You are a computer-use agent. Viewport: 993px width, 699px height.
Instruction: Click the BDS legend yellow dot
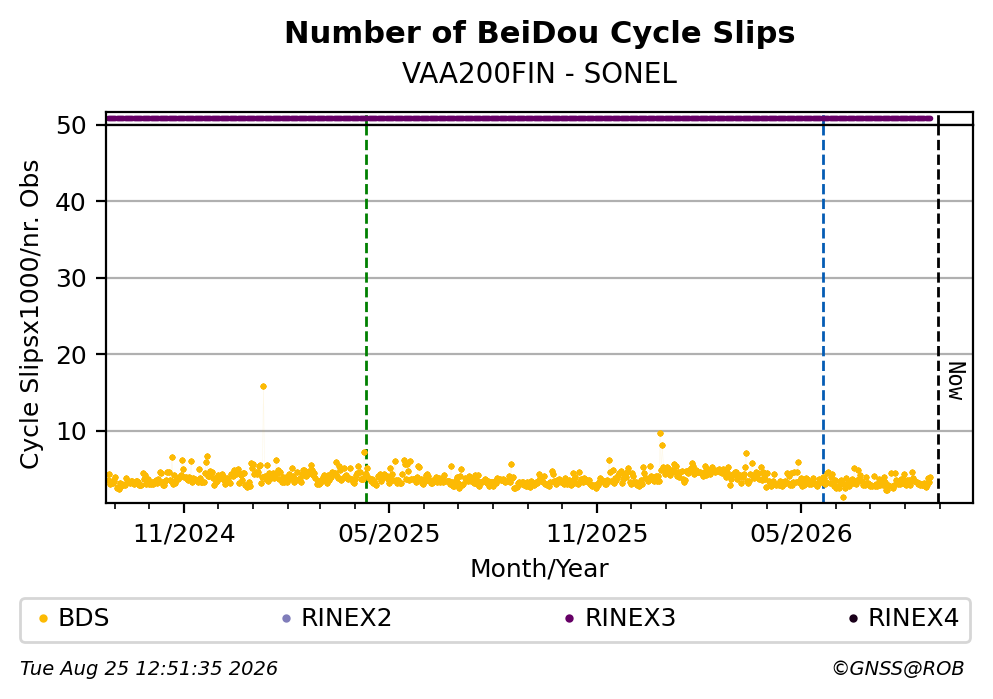[43, 619]
